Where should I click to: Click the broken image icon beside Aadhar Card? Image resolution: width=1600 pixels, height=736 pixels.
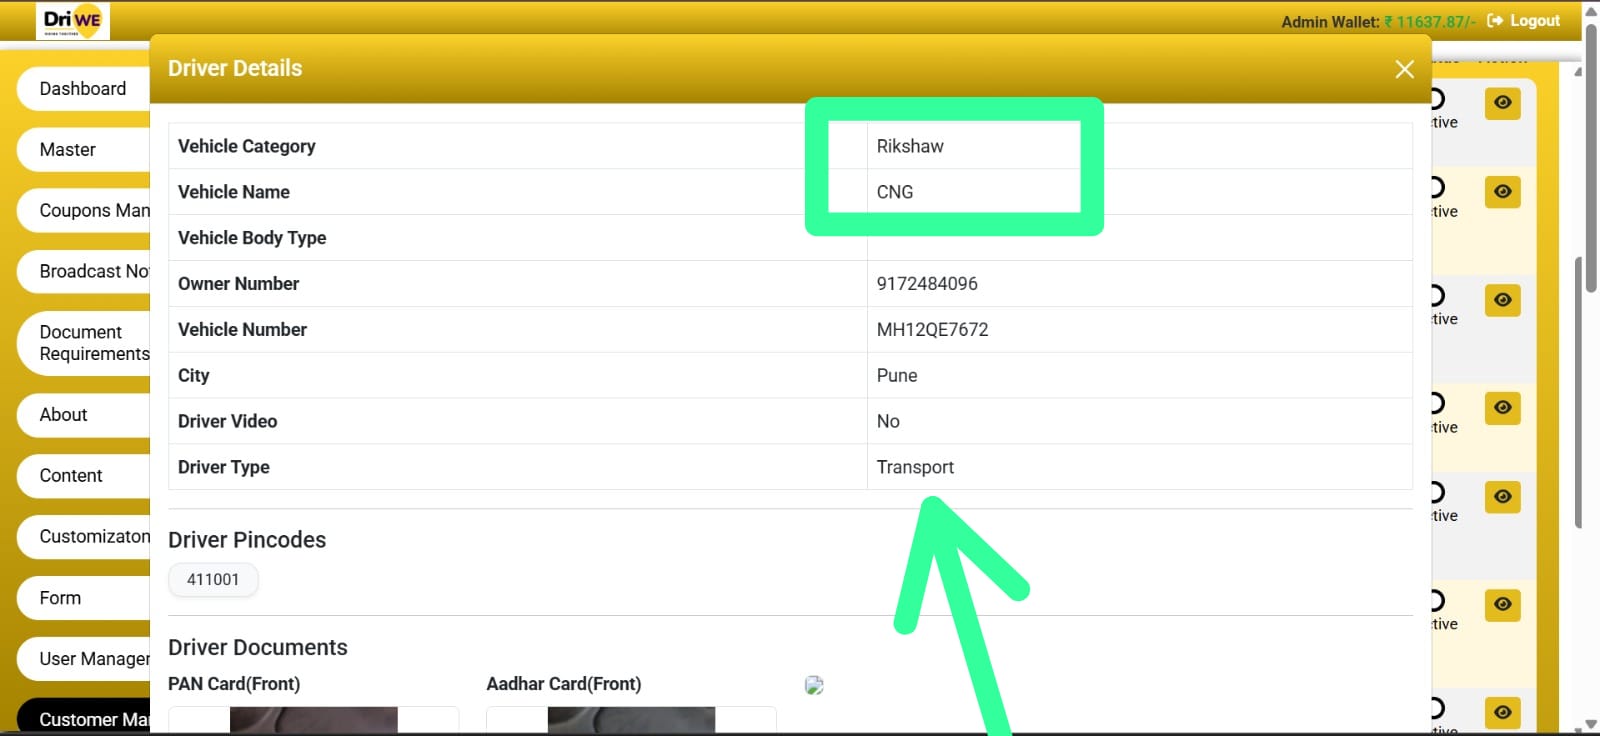click(814, 685)
